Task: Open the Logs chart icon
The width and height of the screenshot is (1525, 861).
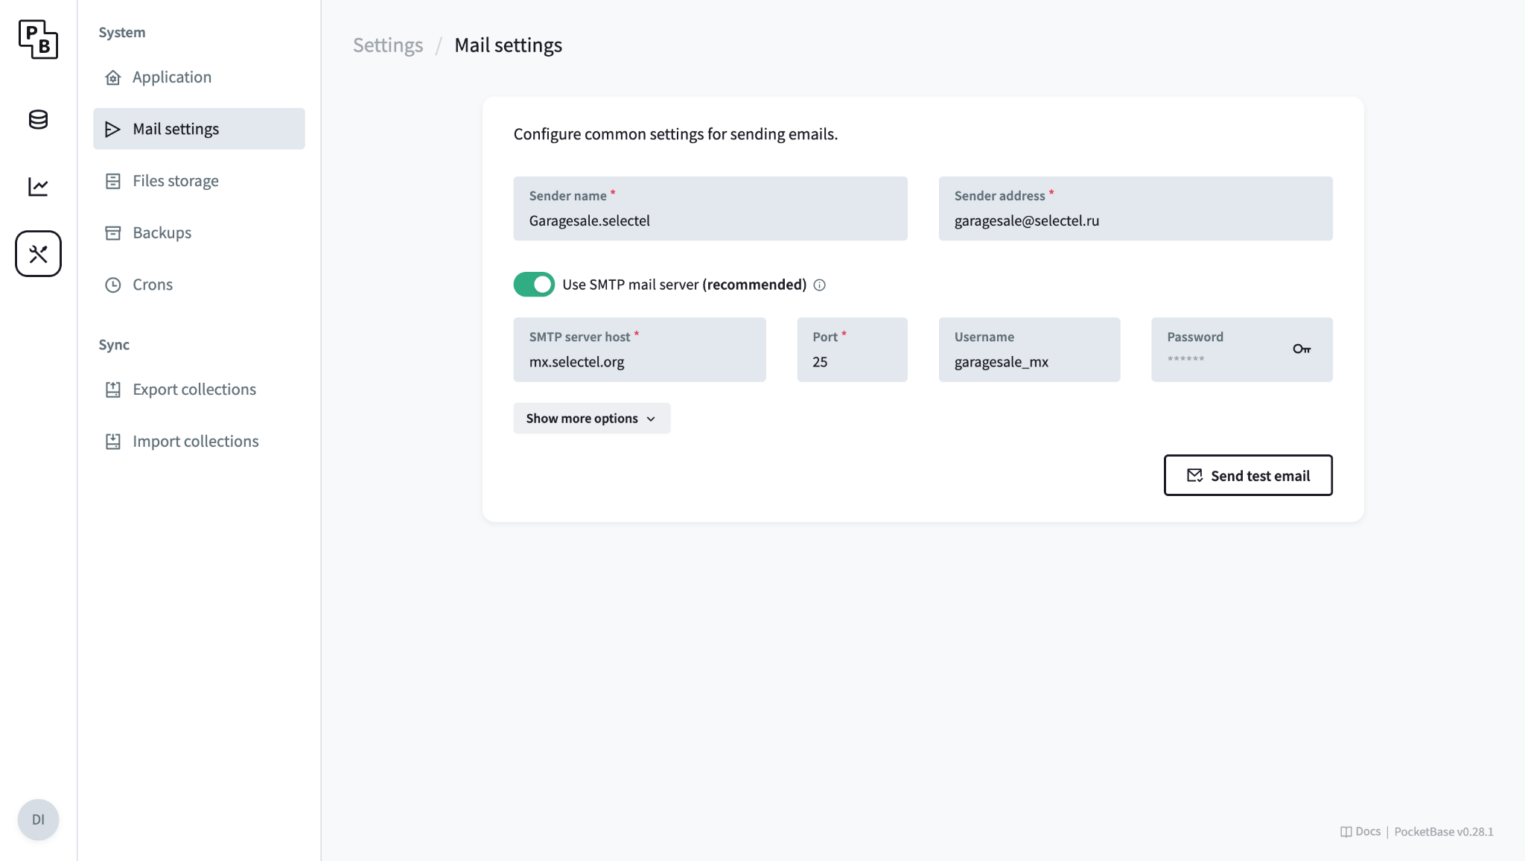Action: click(x=38, y=187)
